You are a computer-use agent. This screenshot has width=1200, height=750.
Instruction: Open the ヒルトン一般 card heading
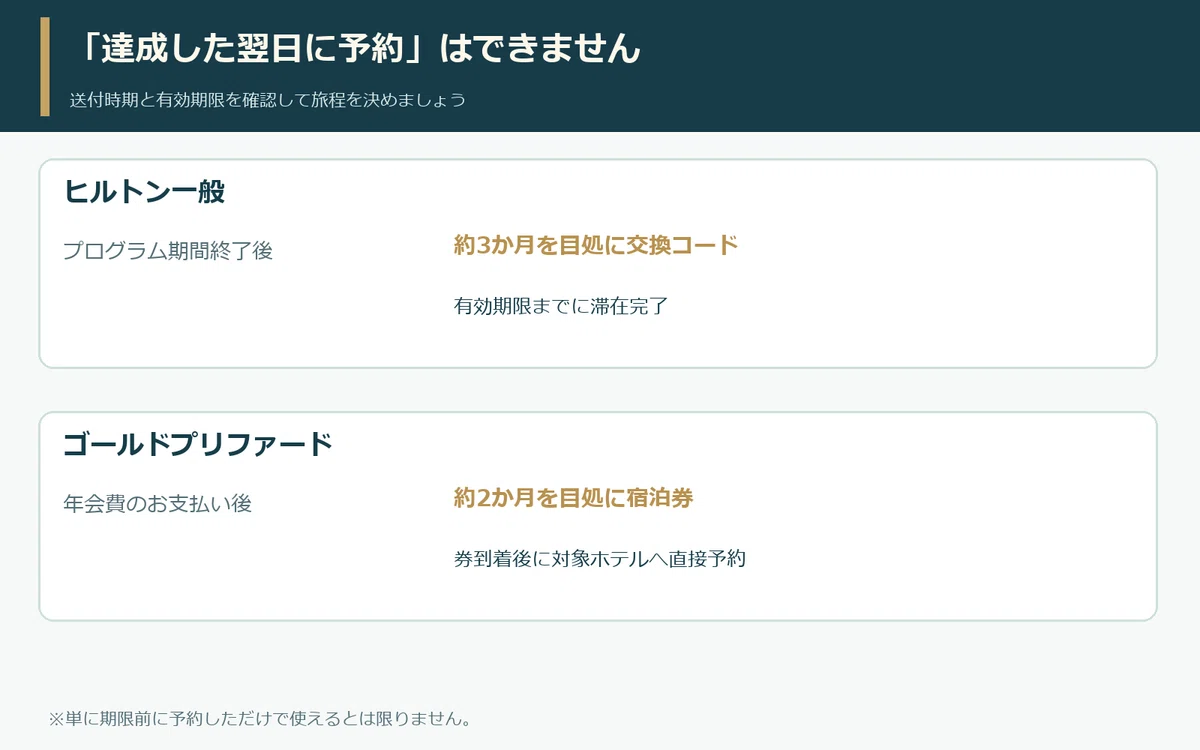coord(145,191)
